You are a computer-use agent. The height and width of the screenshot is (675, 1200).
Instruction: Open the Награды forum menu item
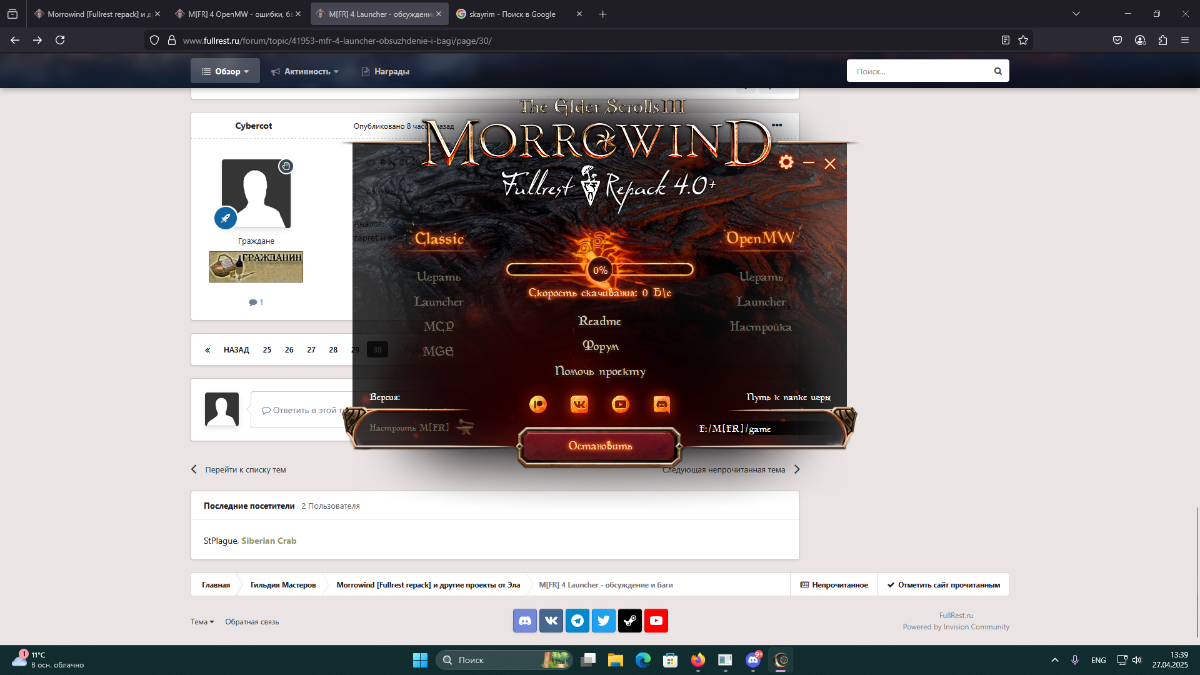(x=385, y=72)
